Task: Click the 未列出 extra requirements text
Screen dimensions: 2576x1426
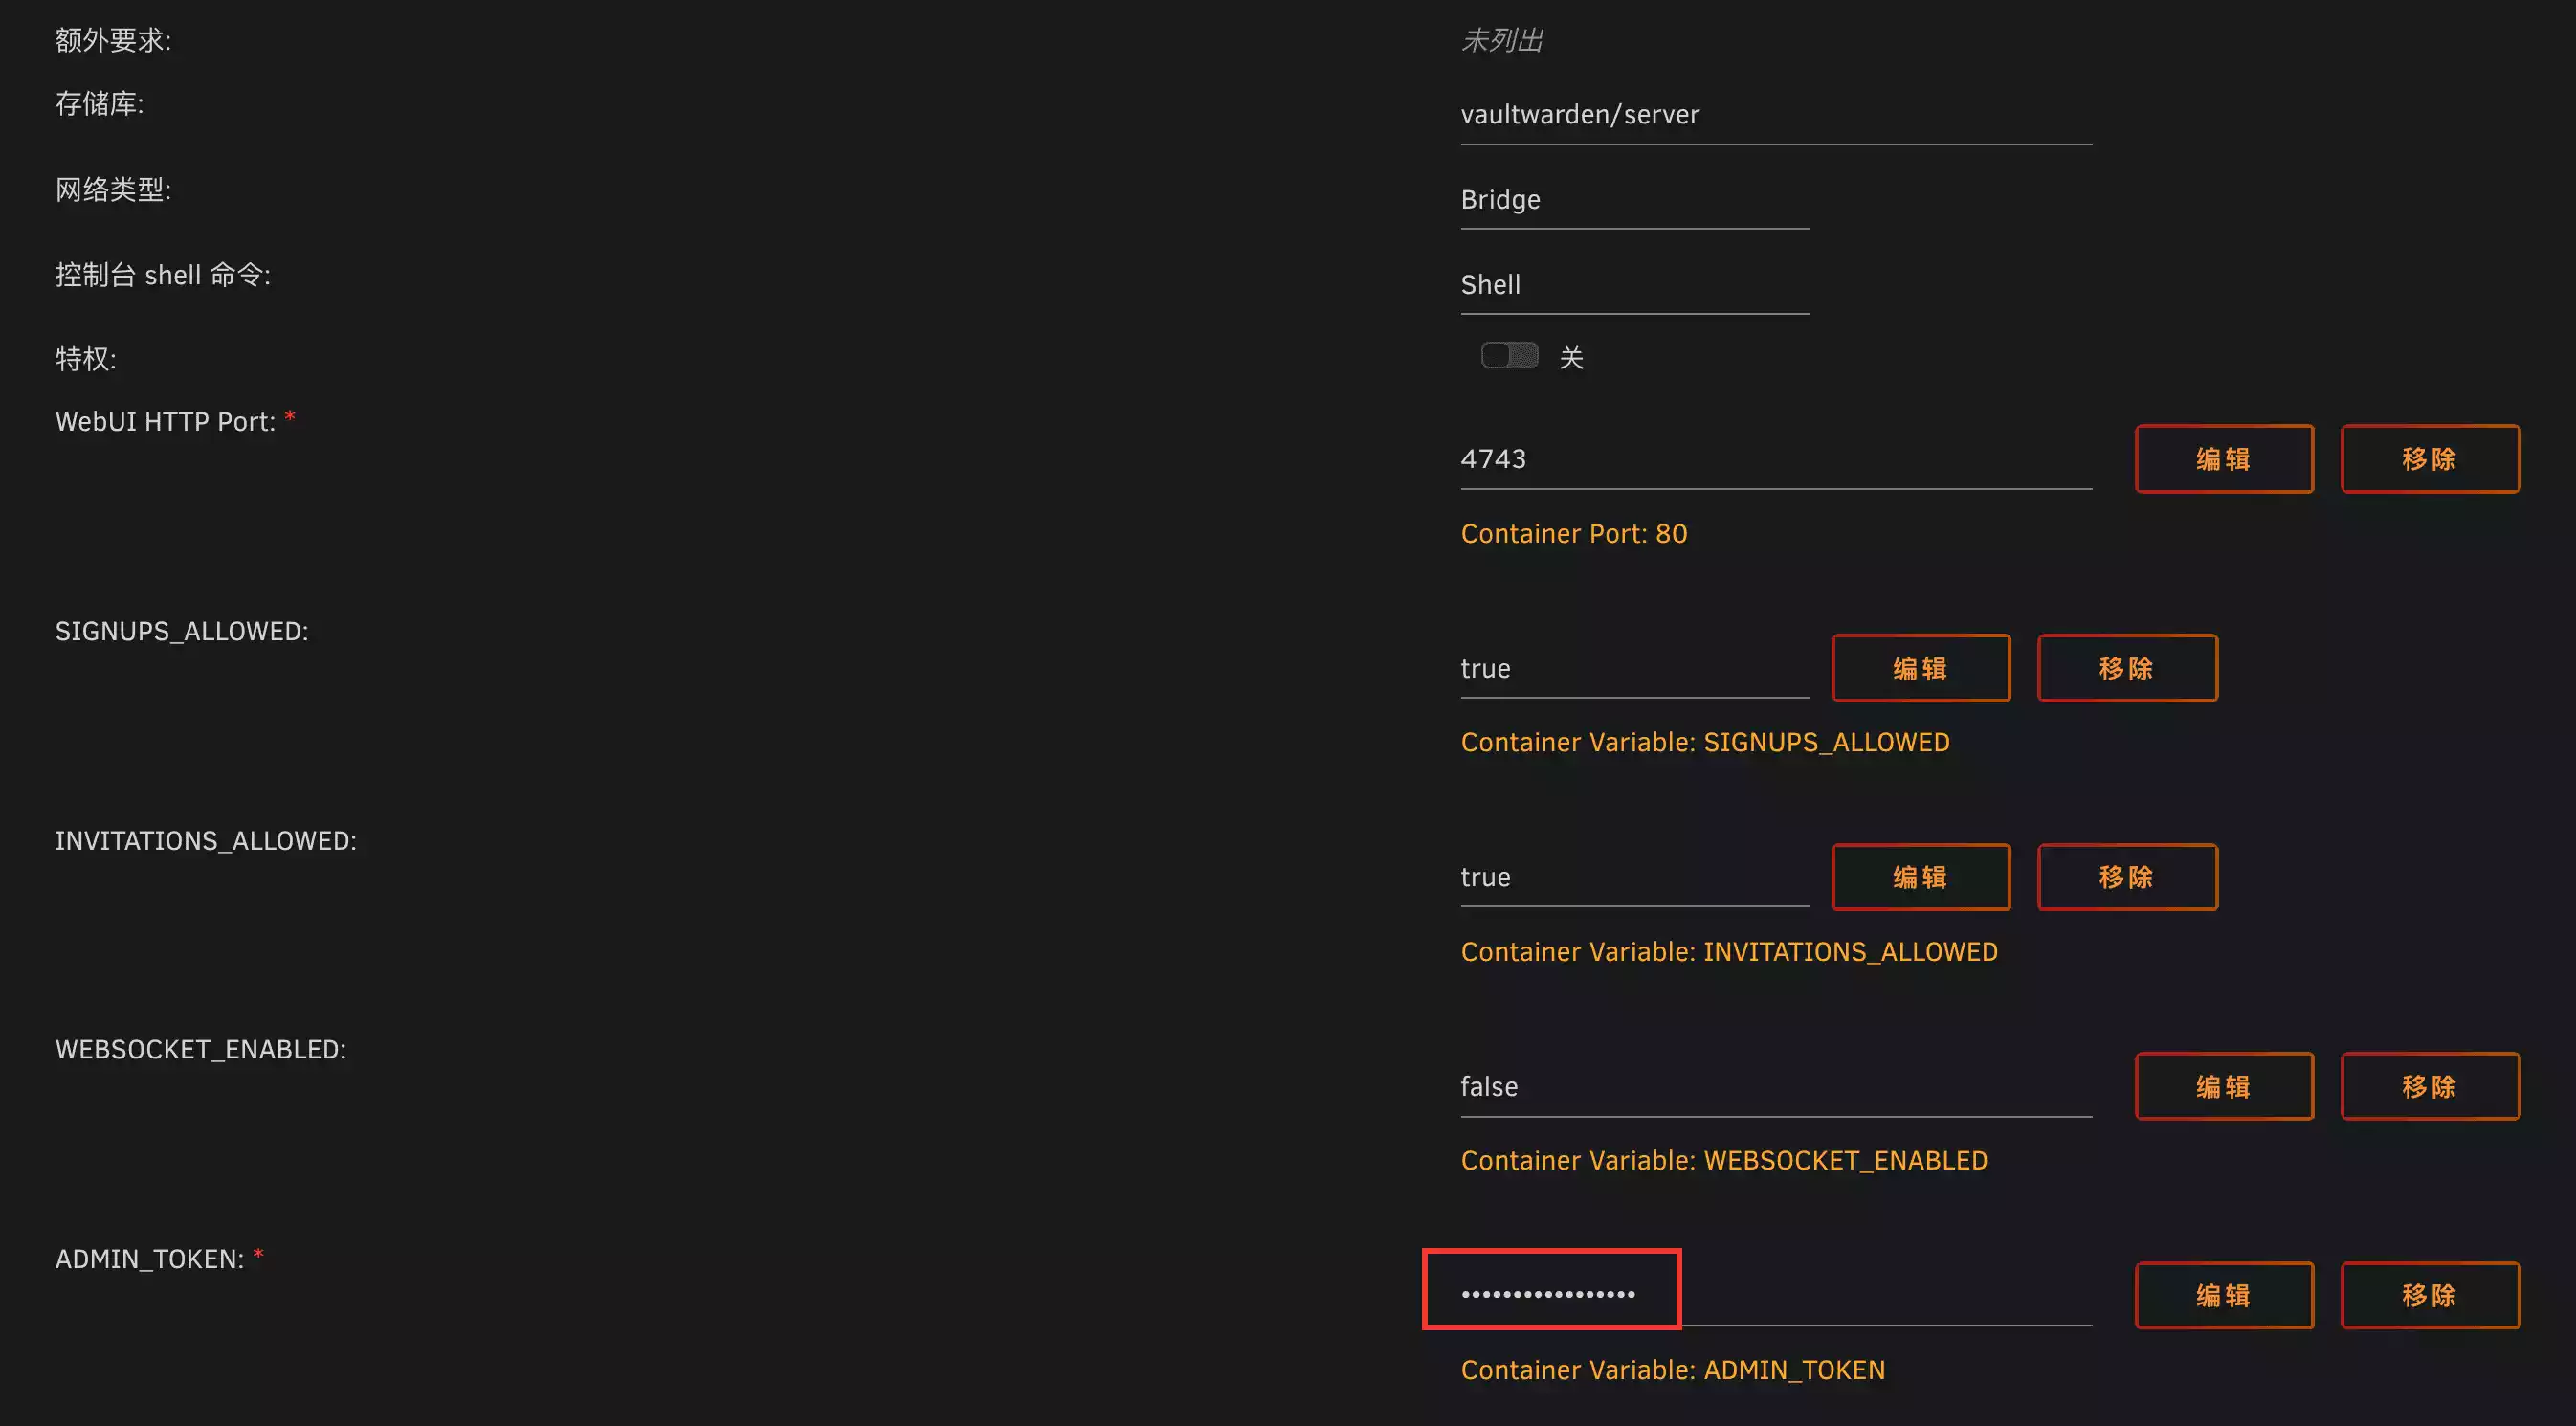Action: point(1502,40)
